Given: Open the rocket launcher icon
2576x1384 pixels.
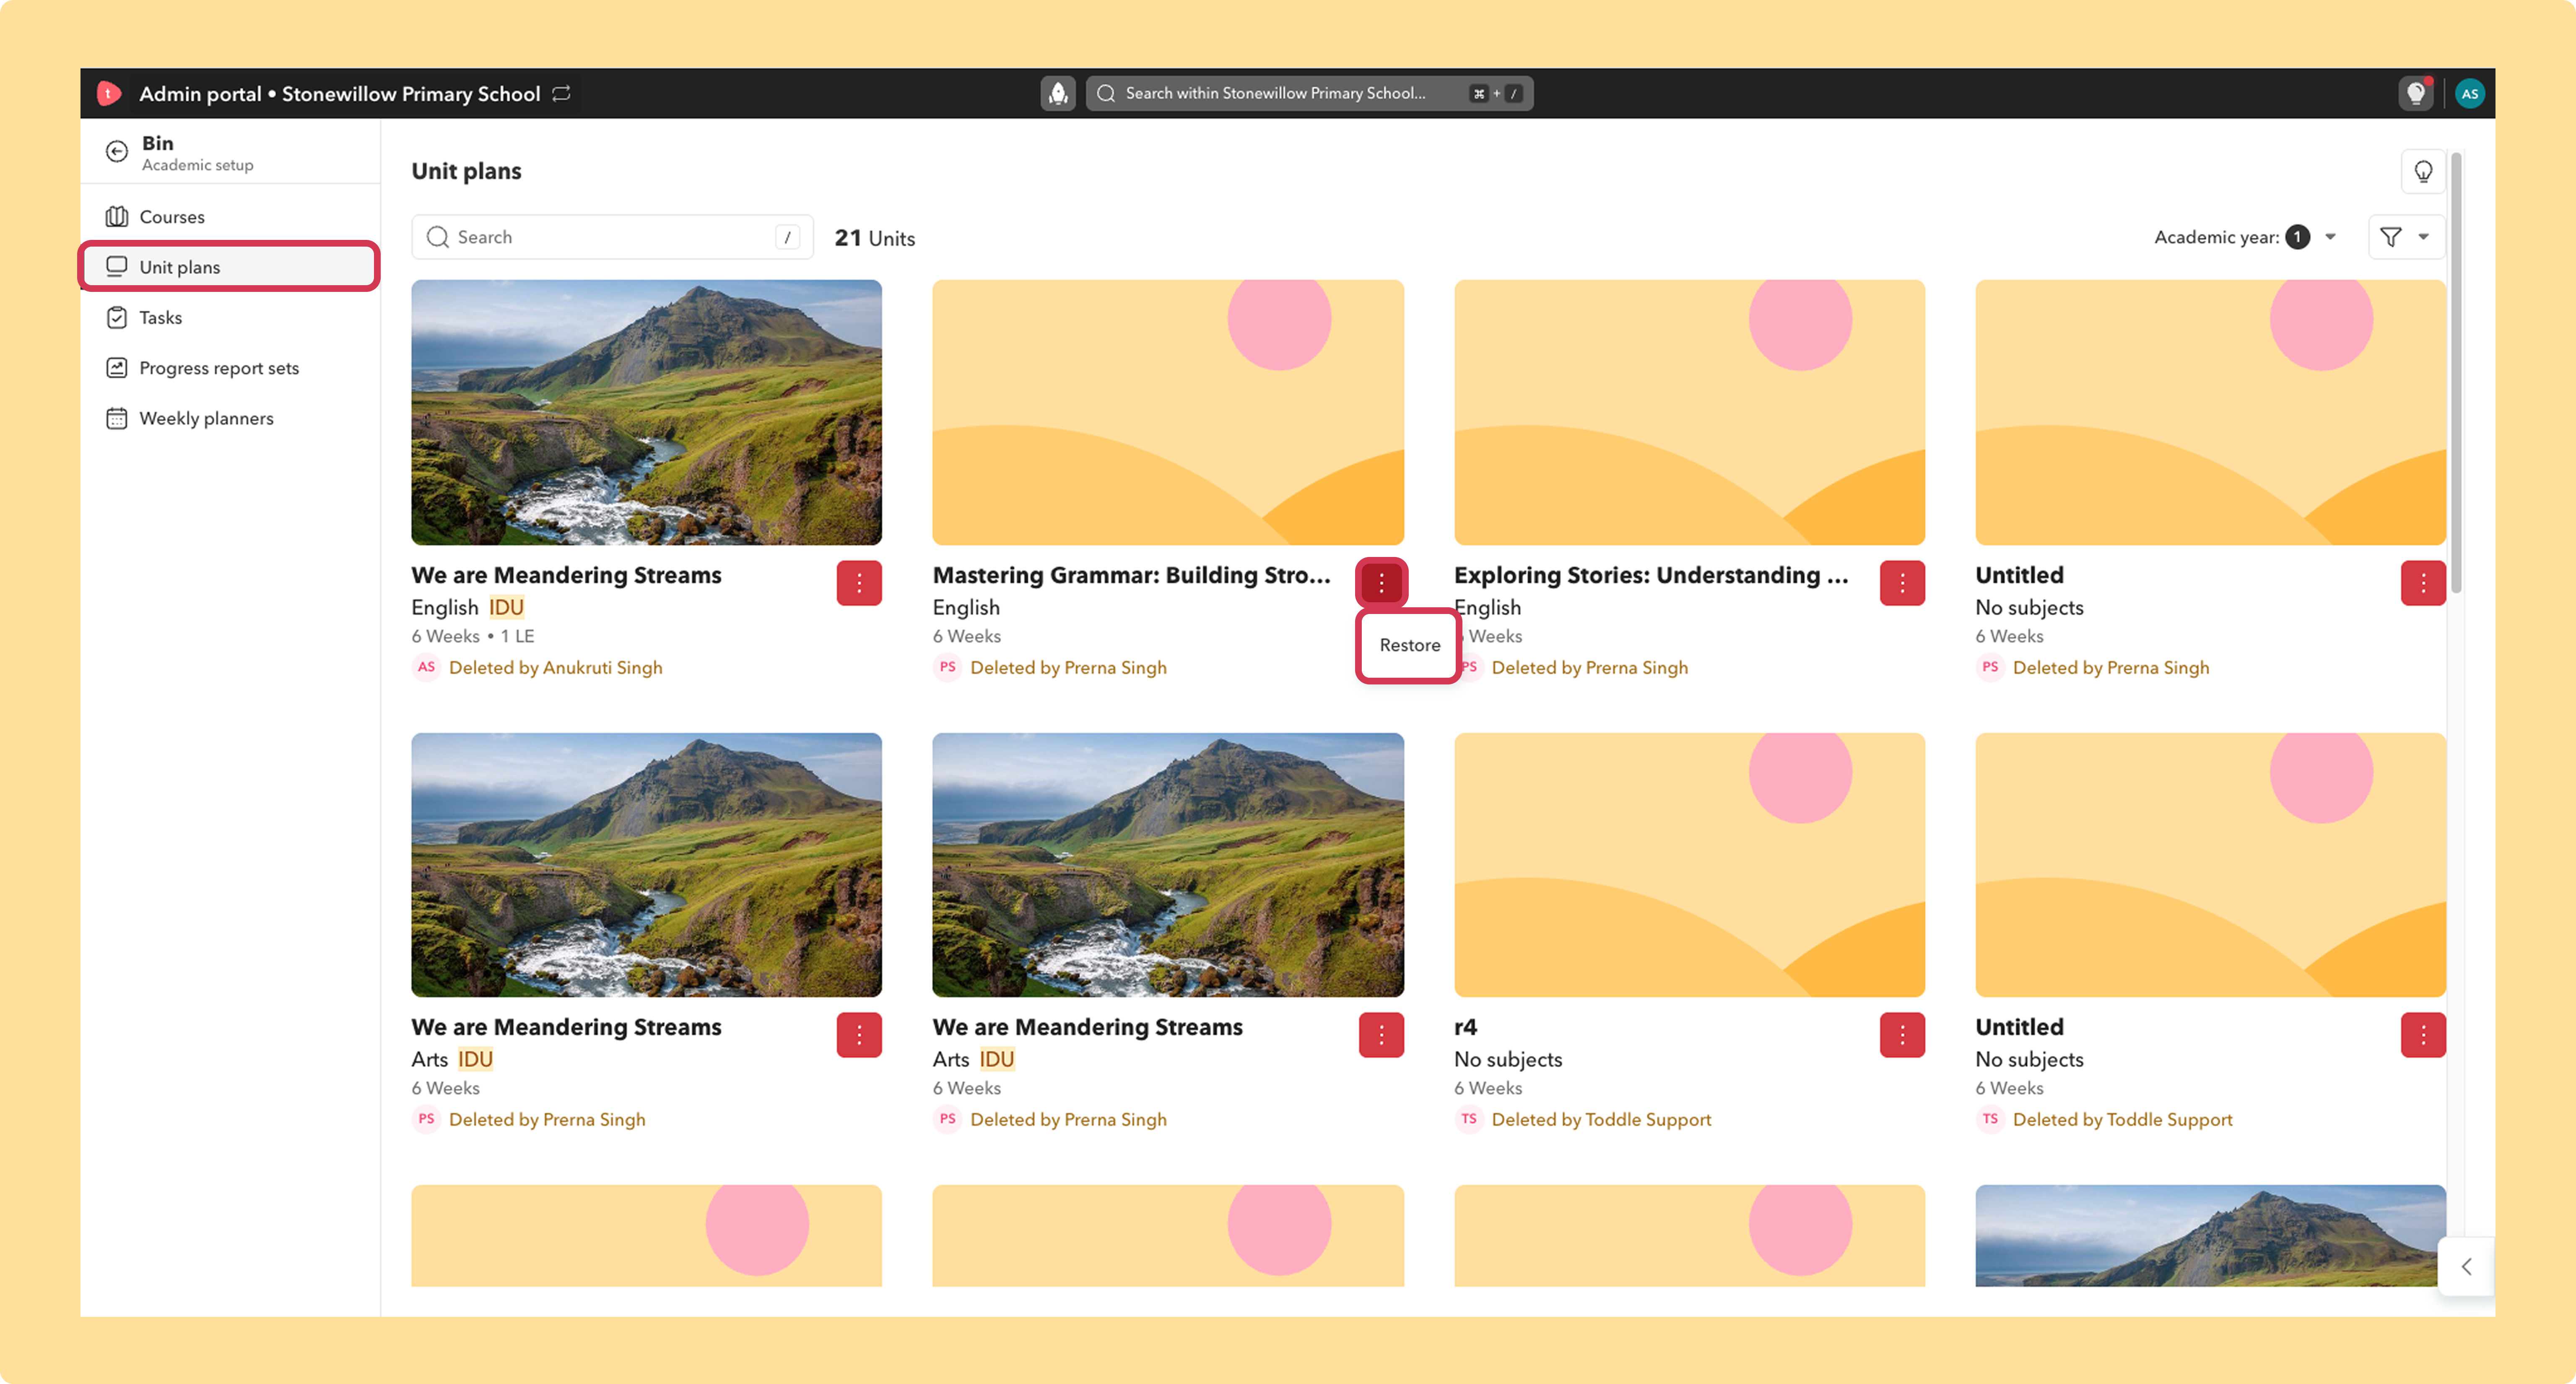Looking at the screenshot, I should [x=1058, y=93].
